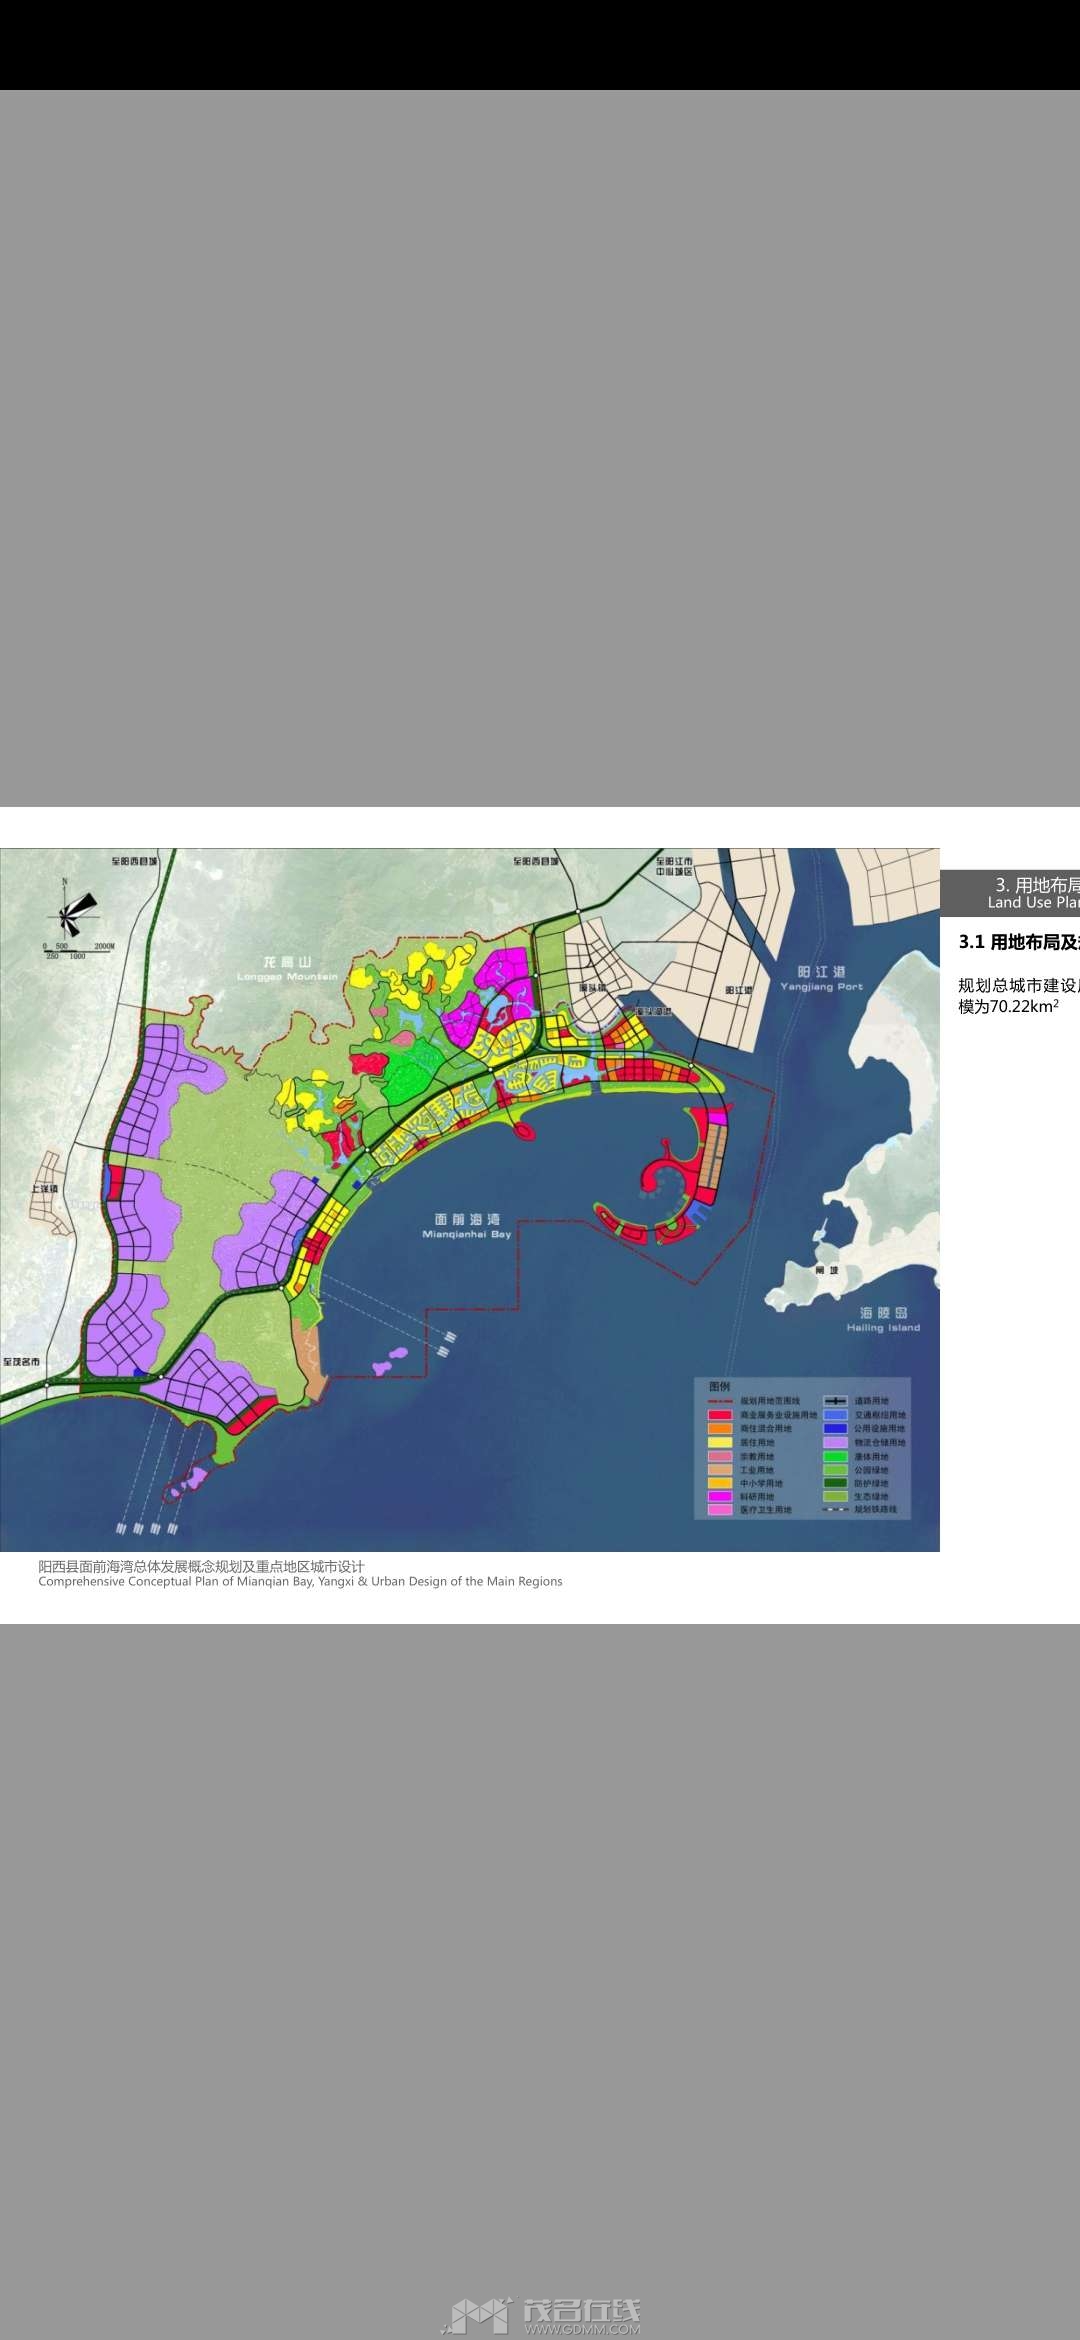
Task: Tap the Mianqianhai Bay label
Action: coord(467,1226)
